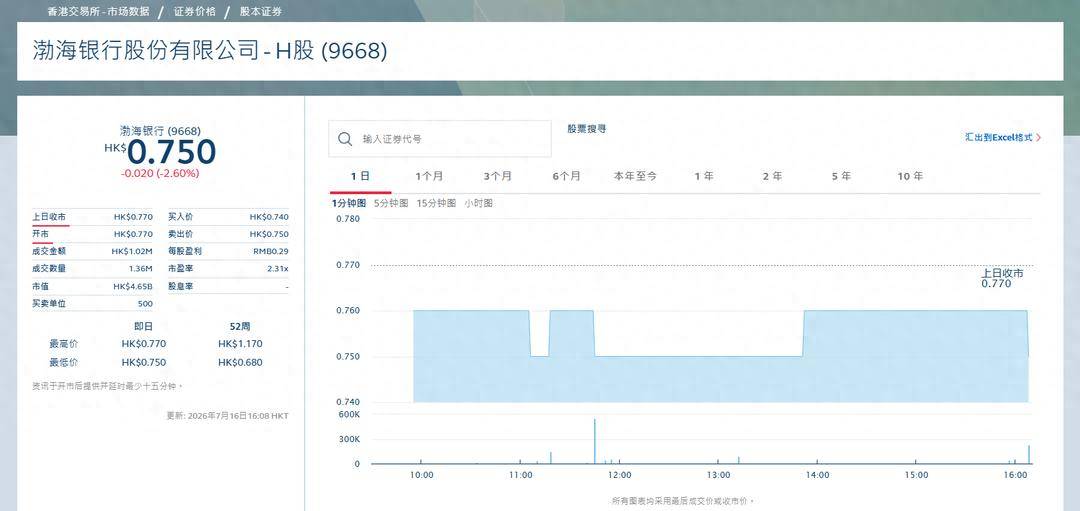Select the 1个月 chart range tab
Viewport: 1080px width, 511px height.
pyautogui.click(x=429, y=176)
